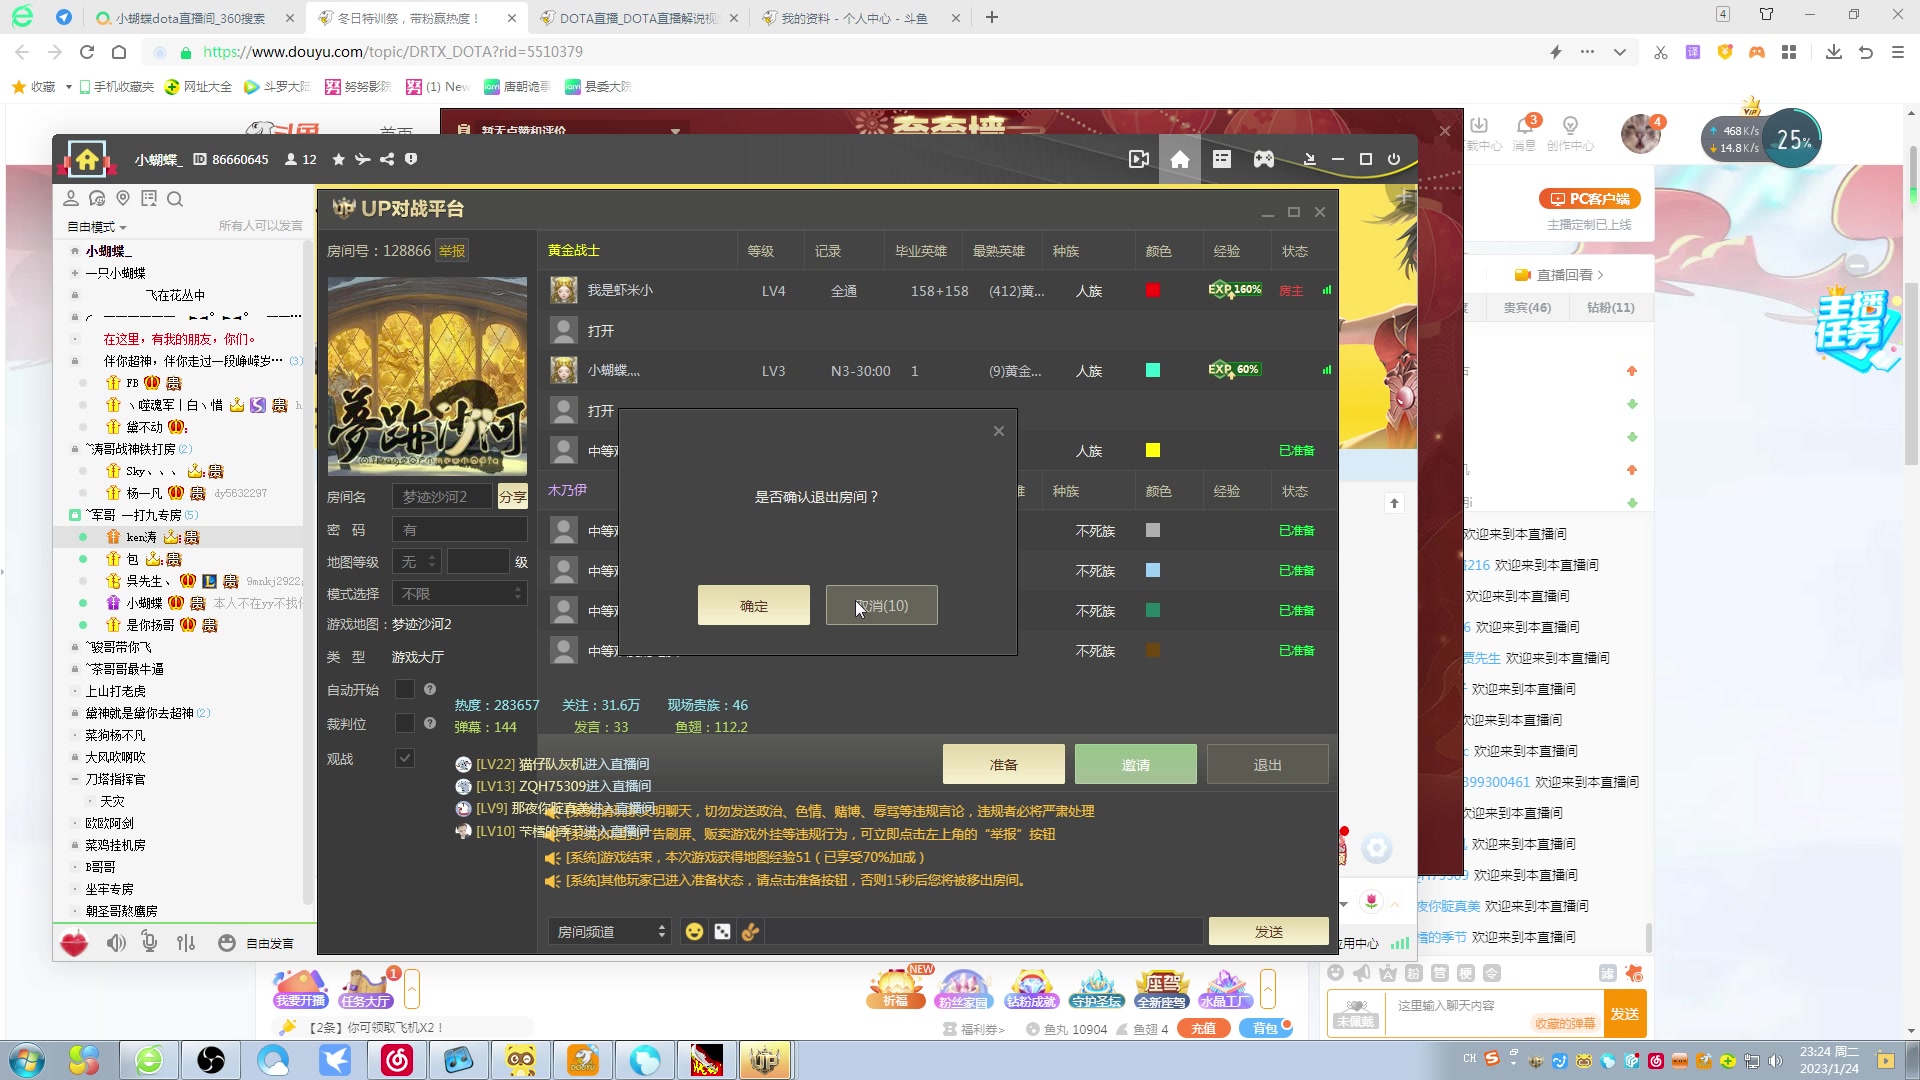Toggle the 自由发言 free speech smiley
Image resolution: width=1920 pixels, height=1080 pixels.
point(227,942)
